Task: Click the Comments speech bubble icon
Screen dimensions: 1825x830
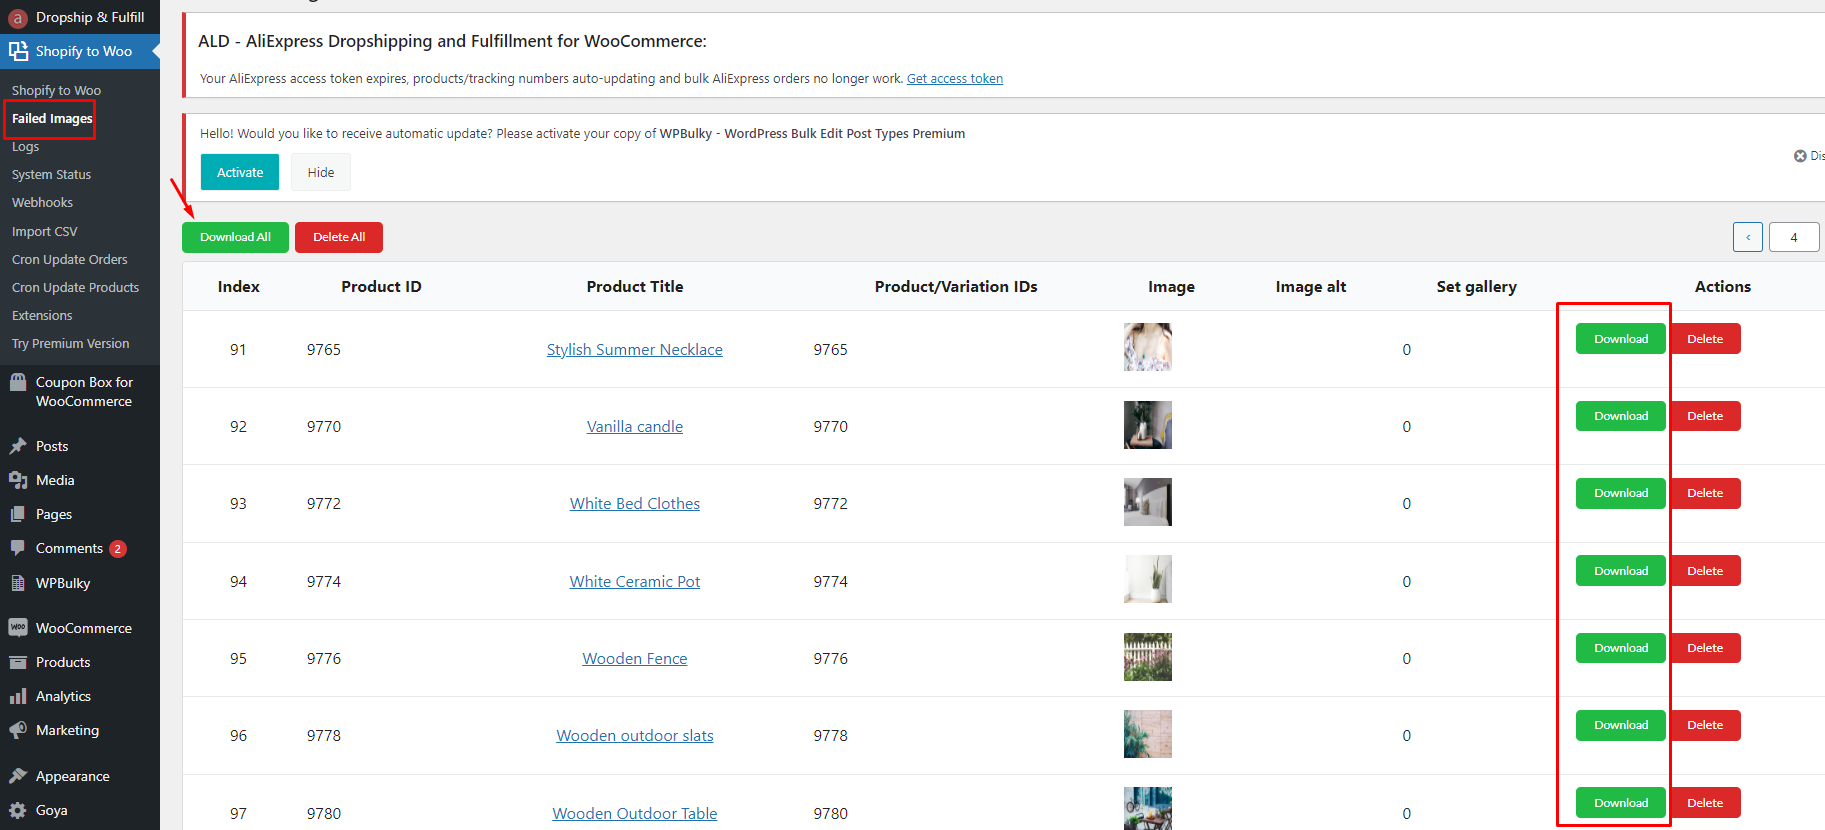Action: [18, 548]
